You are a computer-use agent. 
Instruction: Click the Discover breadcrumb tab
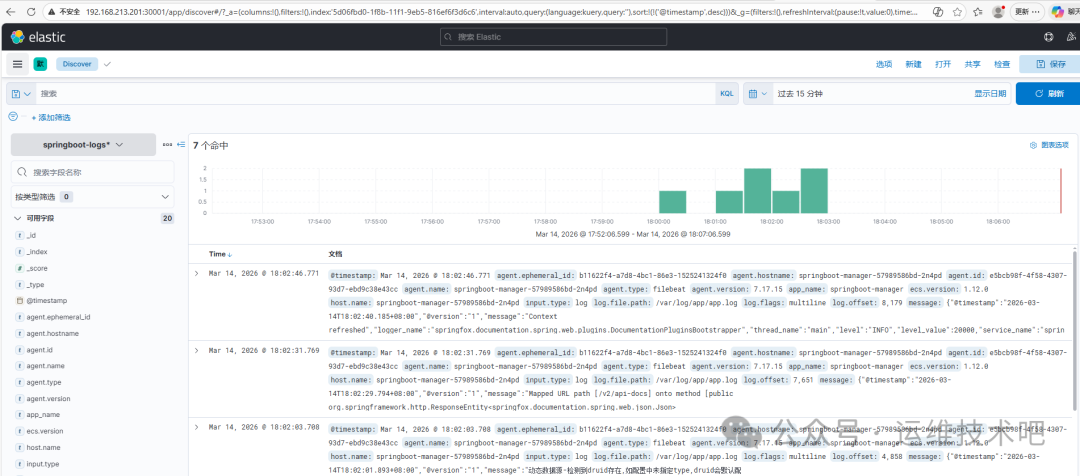point(77,64)
